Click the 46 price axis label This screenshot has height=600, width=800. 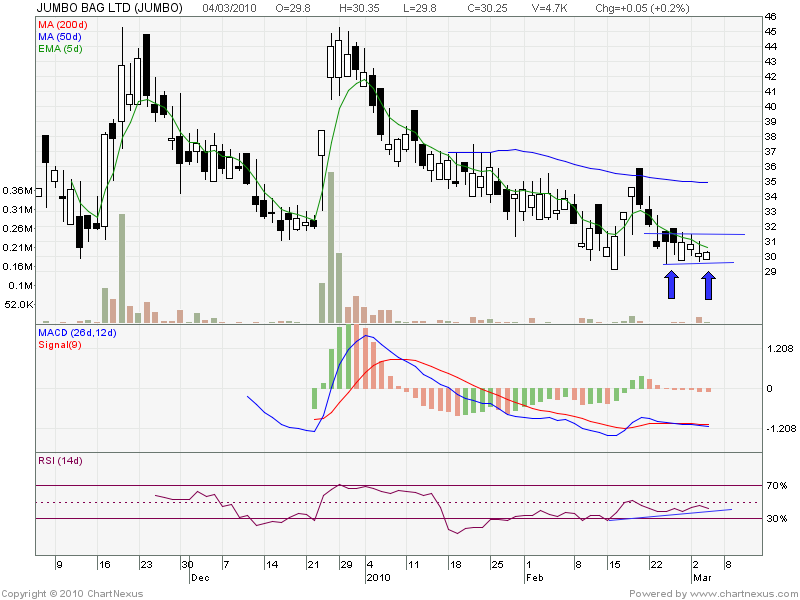[x=770, y=17]
